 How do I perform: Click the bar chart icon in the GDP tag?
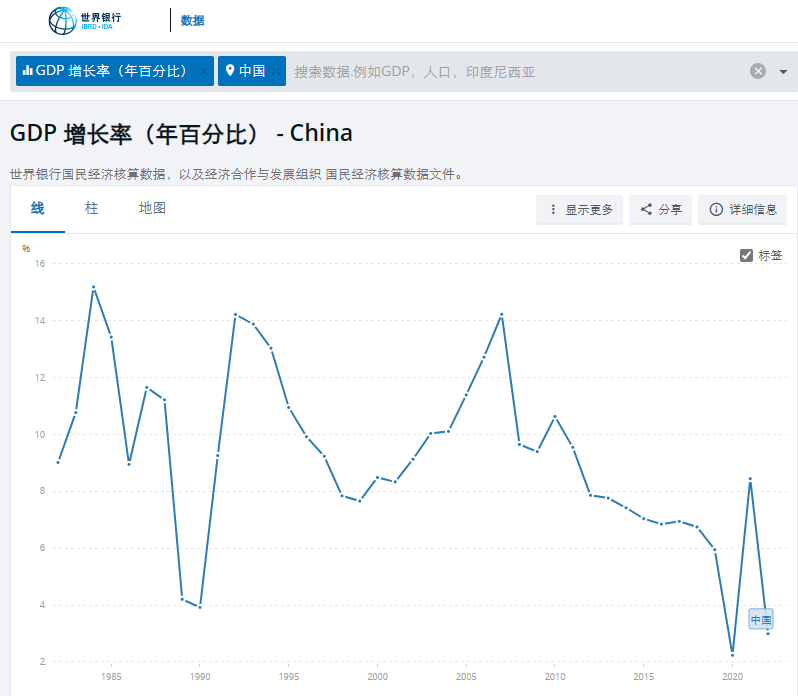[x=28, y=71]
